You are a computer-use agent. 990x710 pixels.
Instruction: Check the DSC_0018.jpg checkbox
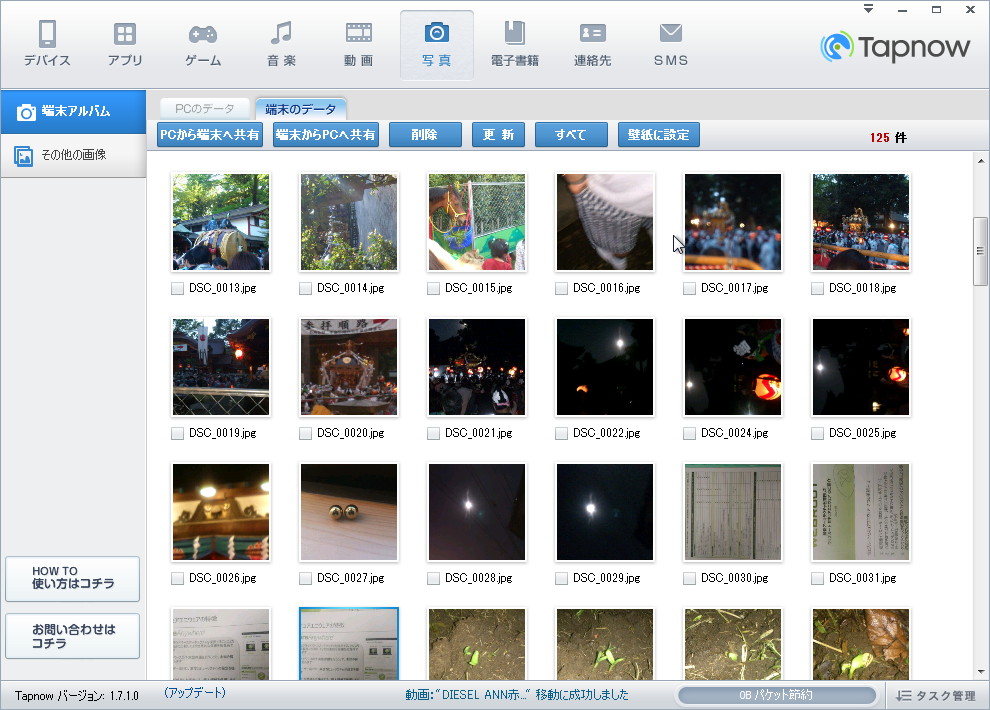(818, 288)
